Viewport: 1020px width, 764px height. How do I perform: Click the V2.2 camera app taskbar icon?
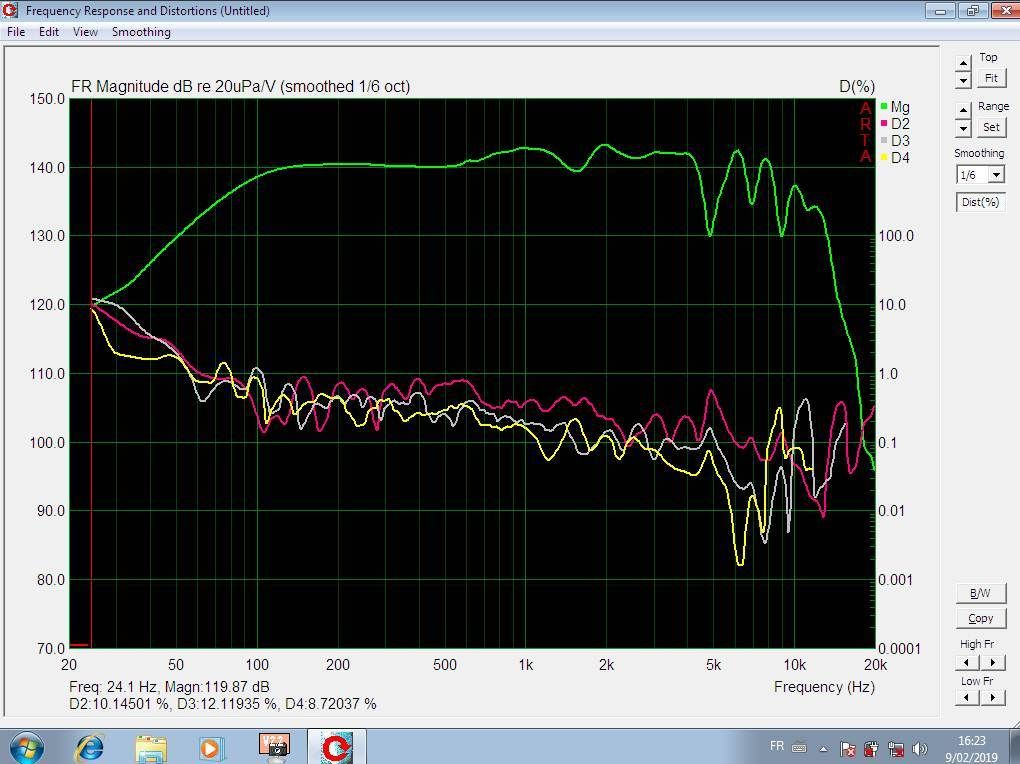pos(274,747)
